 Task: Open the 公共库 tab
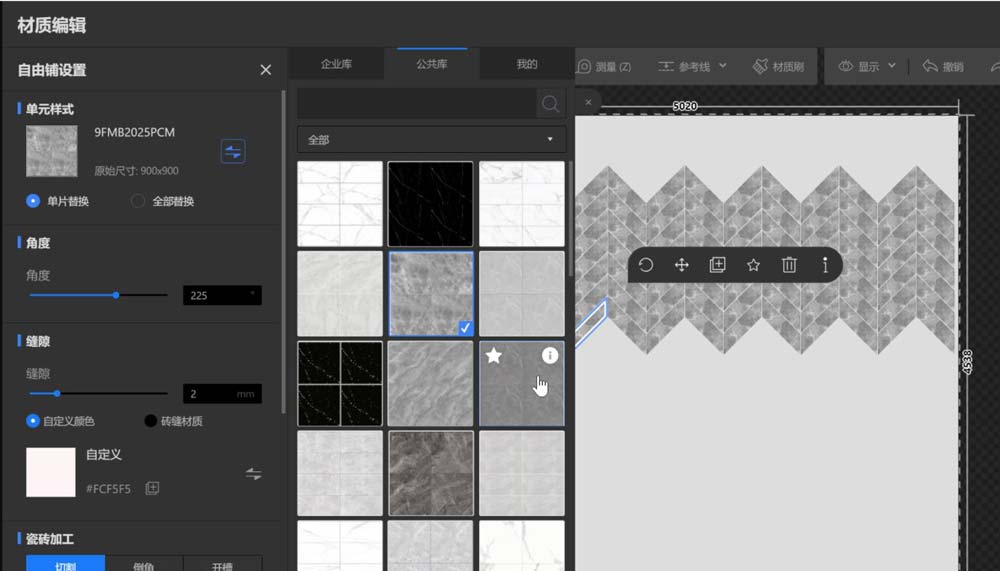432,64
